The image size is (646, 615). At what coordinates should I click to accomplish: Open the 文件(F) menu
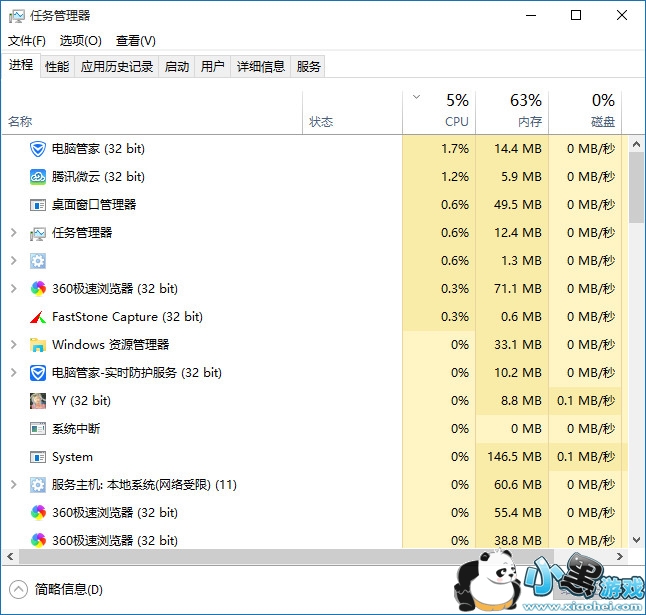click(27, 41)
